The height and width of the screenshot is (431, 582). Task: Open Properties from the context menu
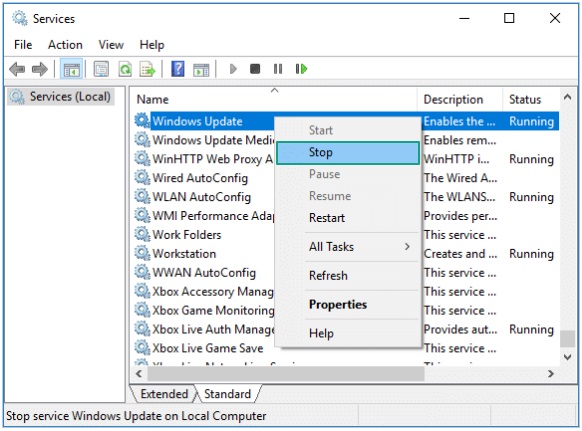click(x=348, y=305)
